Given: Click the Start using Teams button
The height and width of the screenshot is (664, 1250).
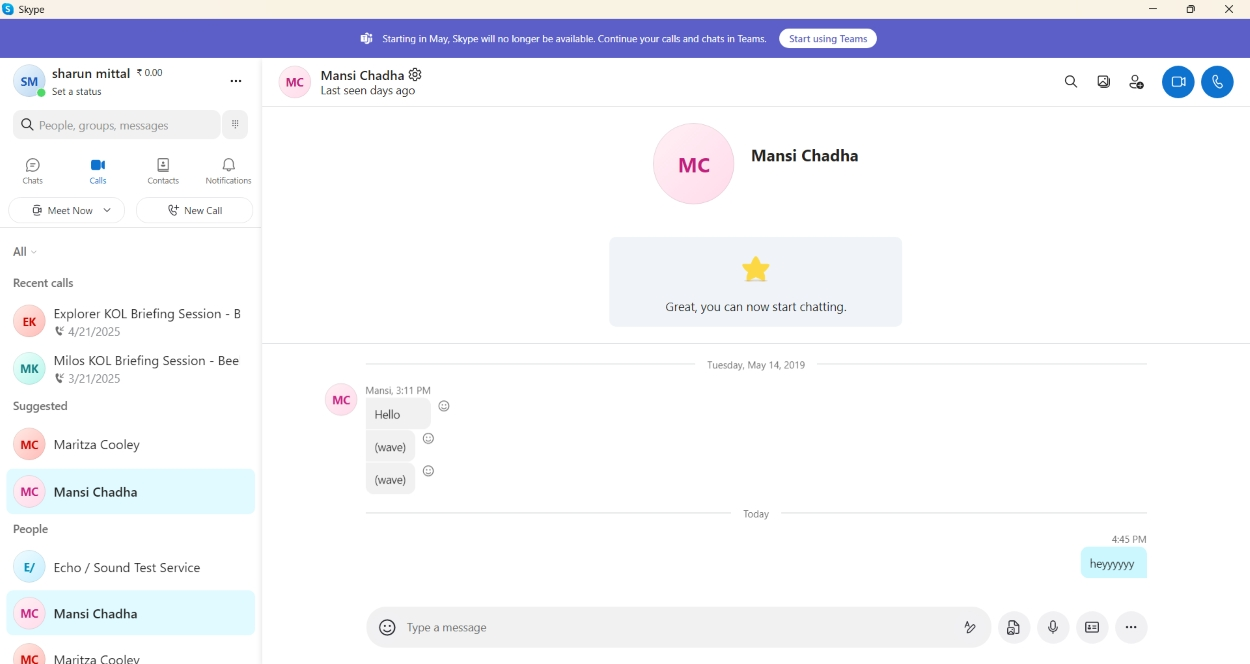Looking at the screenshot, I should pos(828,38).
